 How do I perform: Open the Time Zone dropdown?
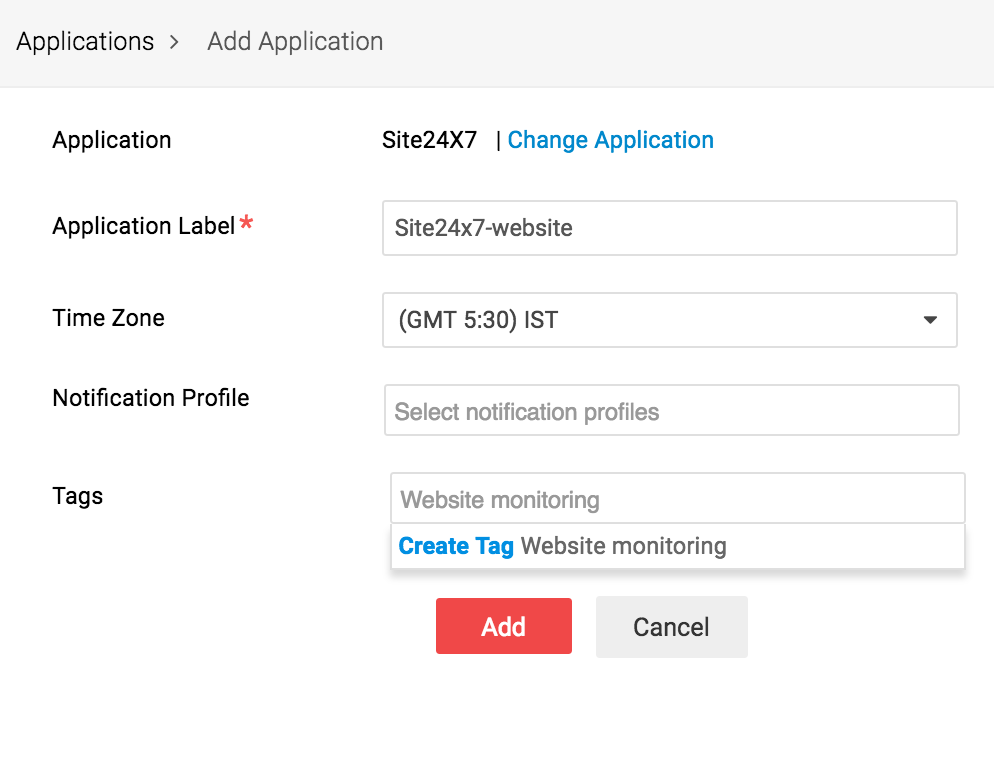pos(669,320)
